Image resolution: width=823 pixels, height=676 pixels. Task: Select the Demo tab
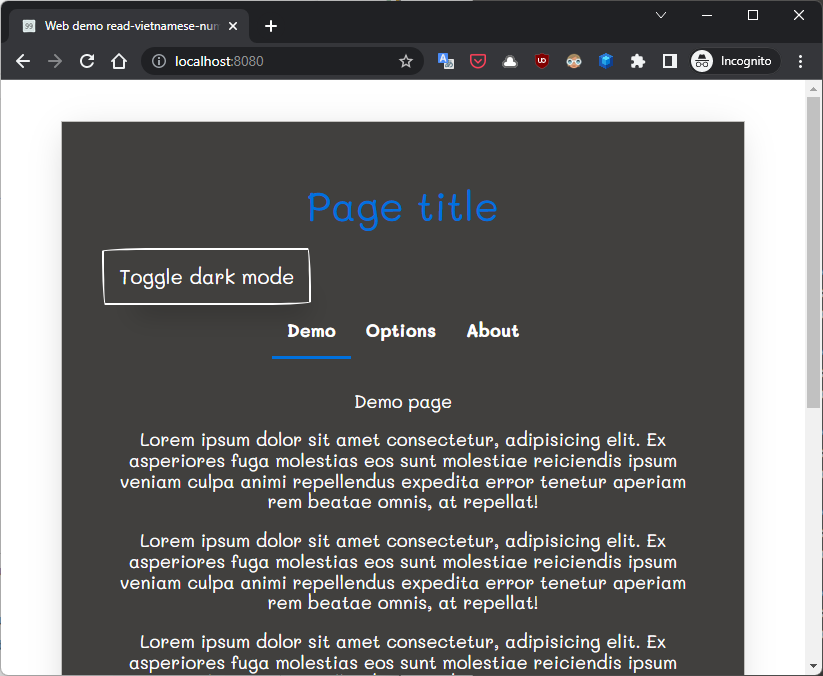(x=311, y=331)
